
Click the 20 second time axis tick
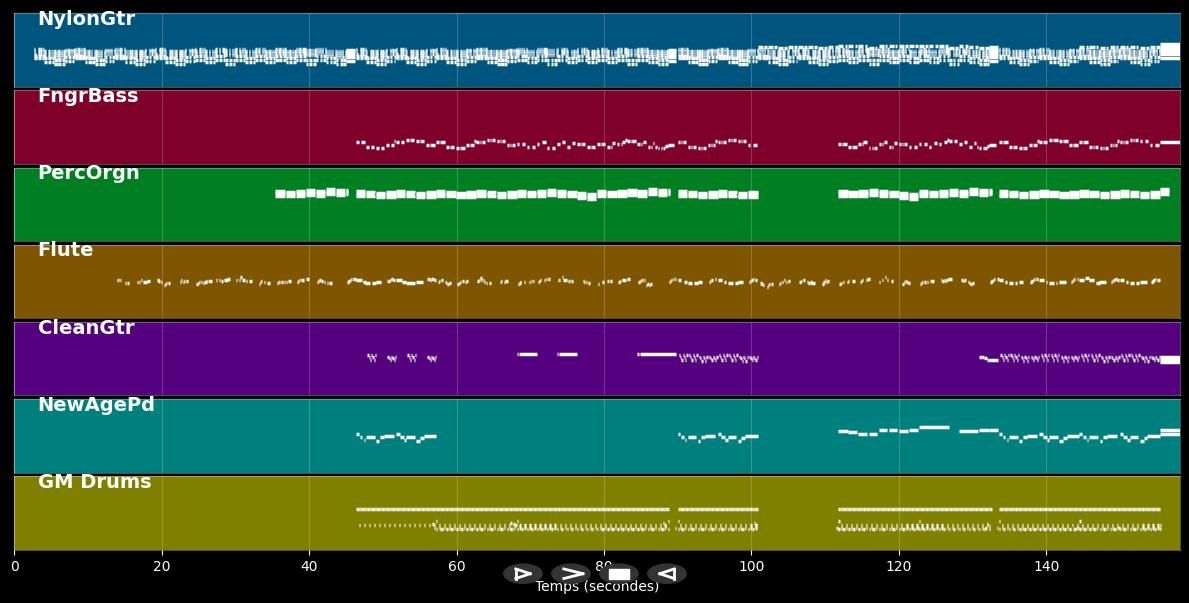pyautogui.click(x=162, y=567)
